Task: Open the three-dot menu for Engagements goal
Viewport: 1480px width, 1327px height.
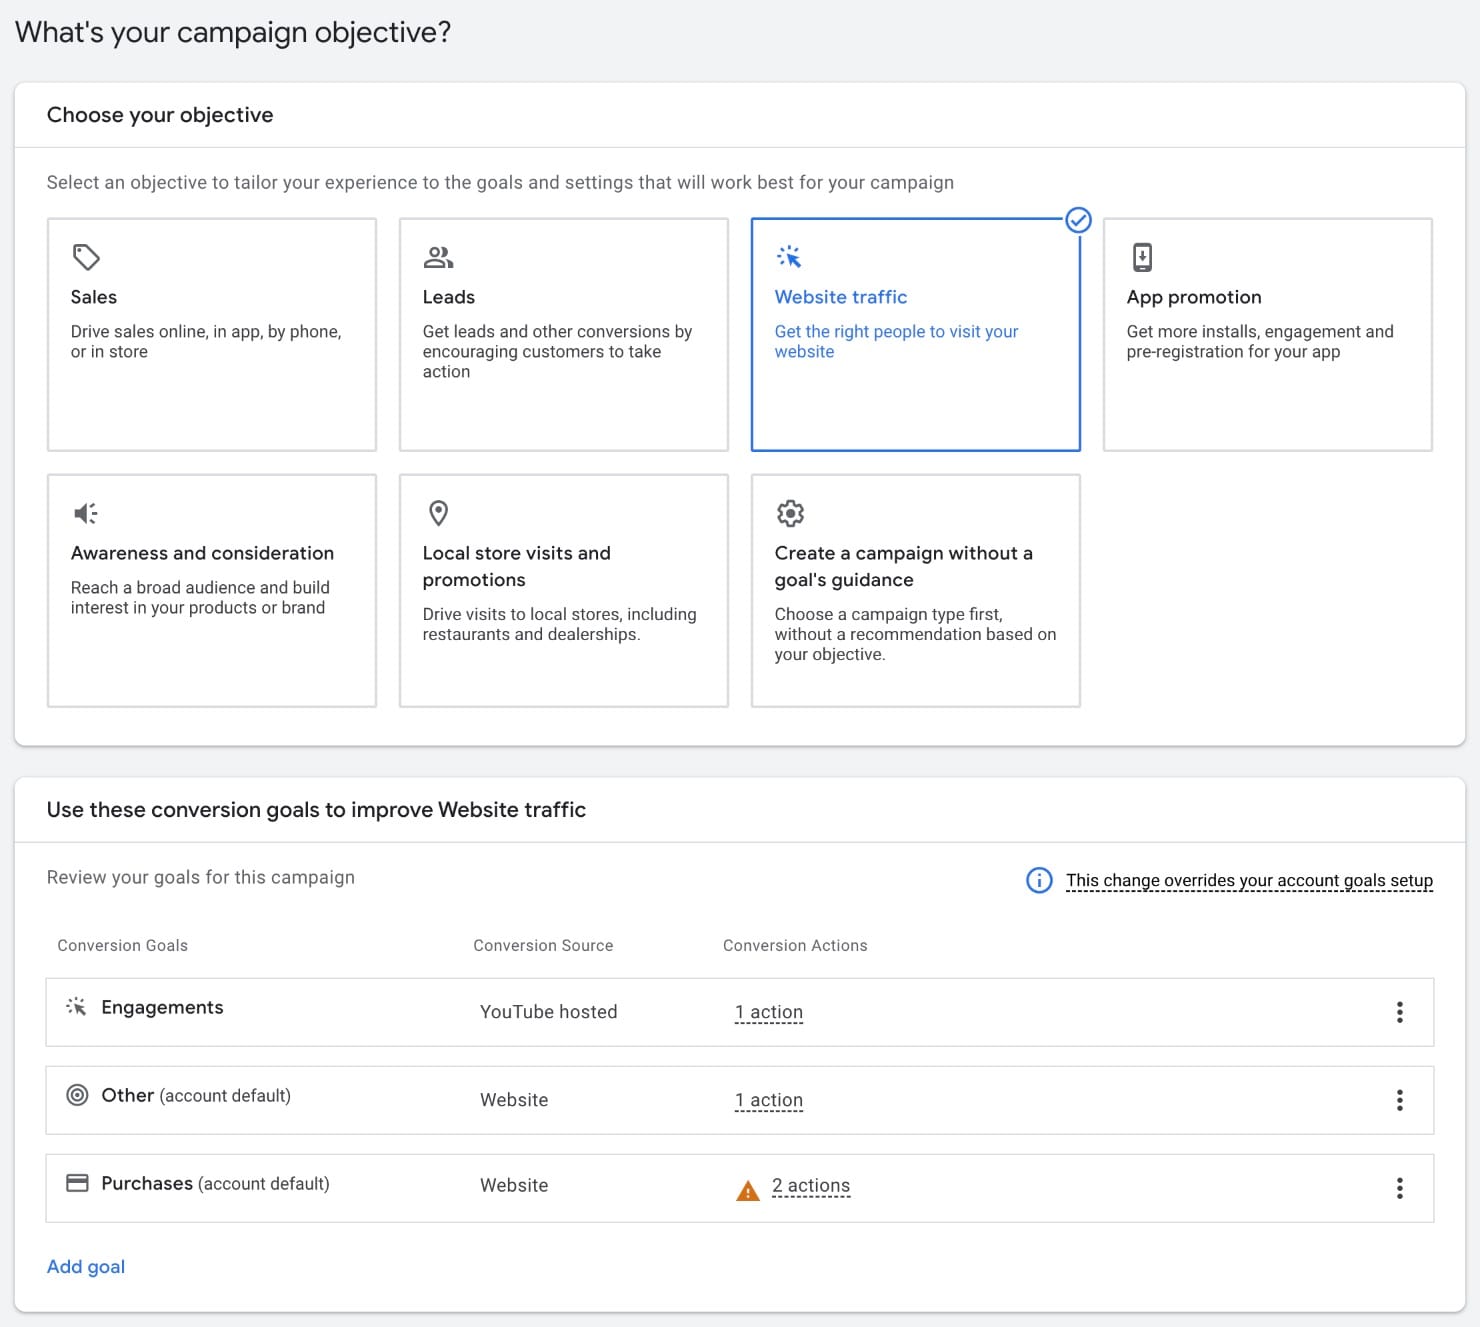Action: coord(1400,1012)
